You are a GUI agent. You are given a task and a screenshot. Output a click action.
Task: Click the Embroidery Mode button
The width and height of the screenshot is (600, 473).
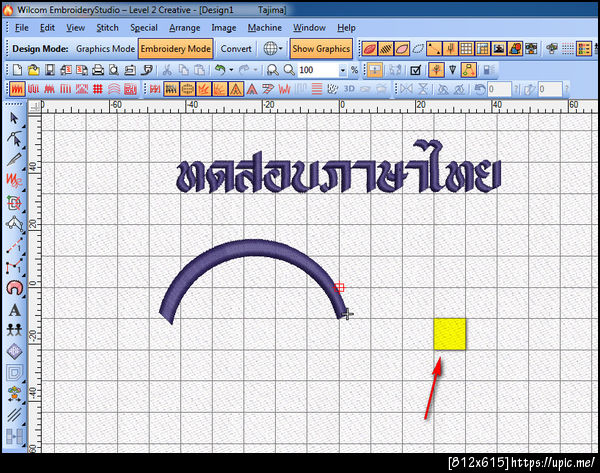tap(176, 49)
